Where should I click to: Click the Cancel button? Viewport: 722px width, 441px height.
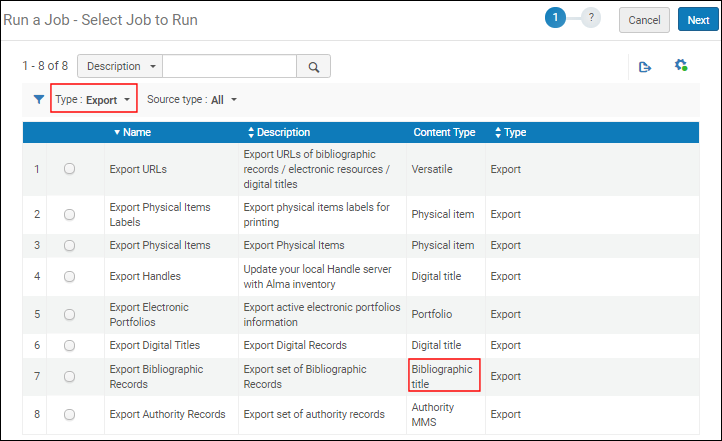(644, 20)
